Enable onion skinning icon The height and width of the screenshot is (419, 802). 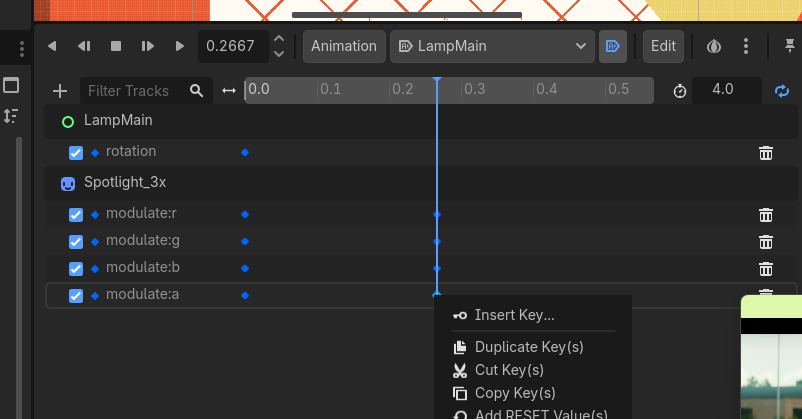pos(714,46)
